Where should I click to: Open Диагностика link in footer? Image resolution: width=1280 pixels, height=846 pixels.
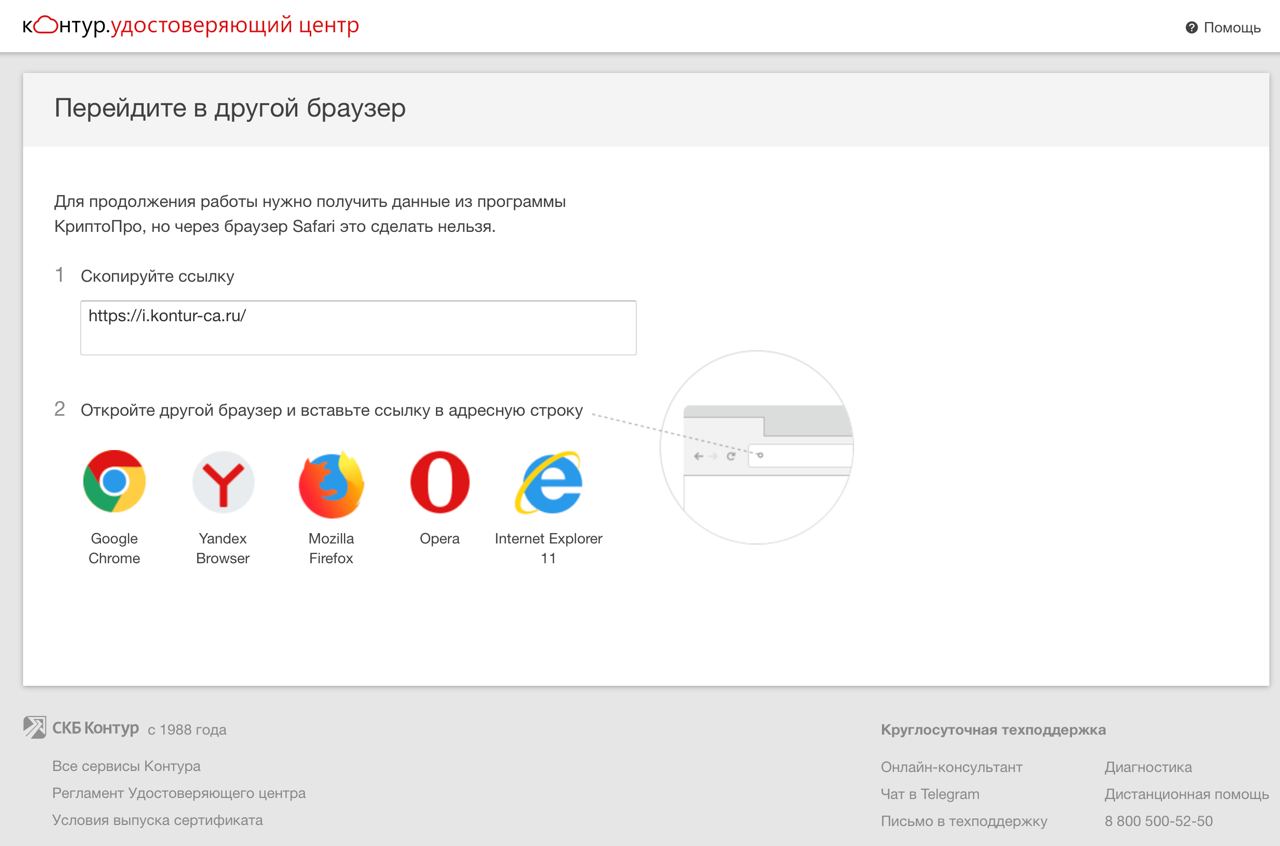1148,767
